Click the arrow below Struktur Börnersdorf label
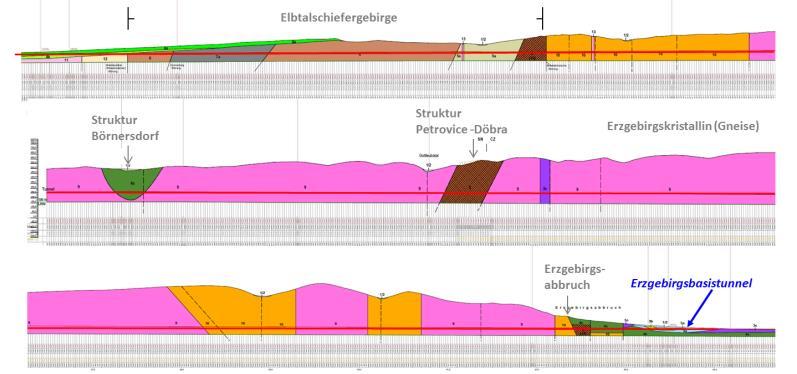This screenshot has width=797, height=374. click(x=128, y=154)
